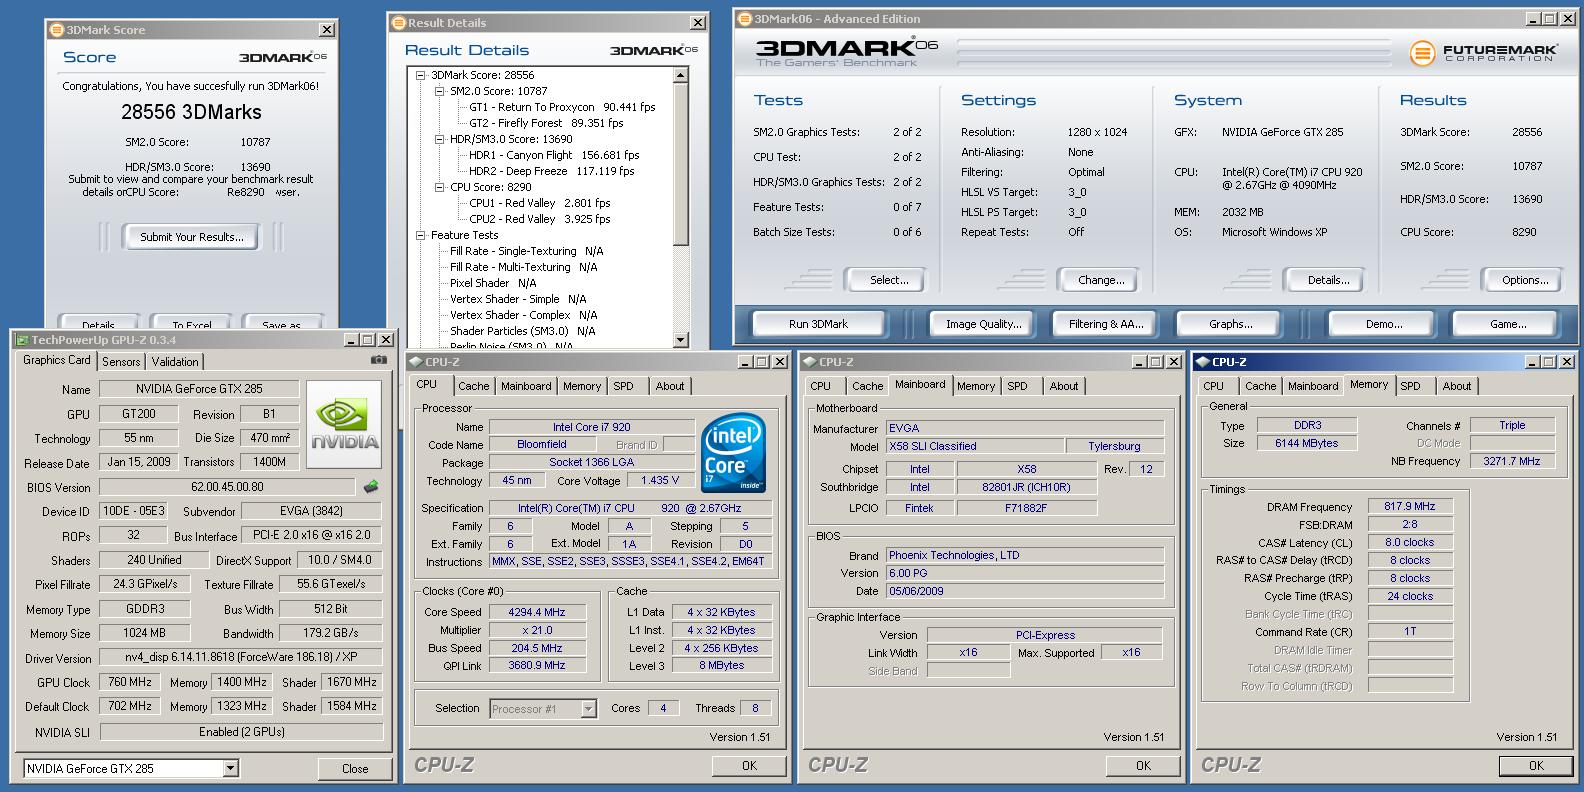Click the NB Frequency value 3271.7 MHz

pos(1512,461)
